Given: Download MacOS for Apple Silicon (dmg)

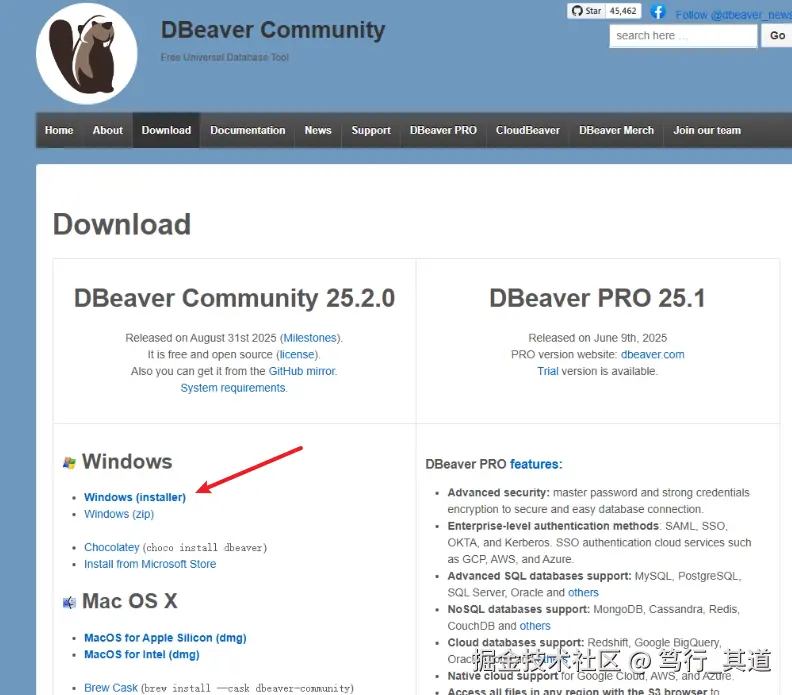Looking at the screenshot, I should tap(165, 638).
